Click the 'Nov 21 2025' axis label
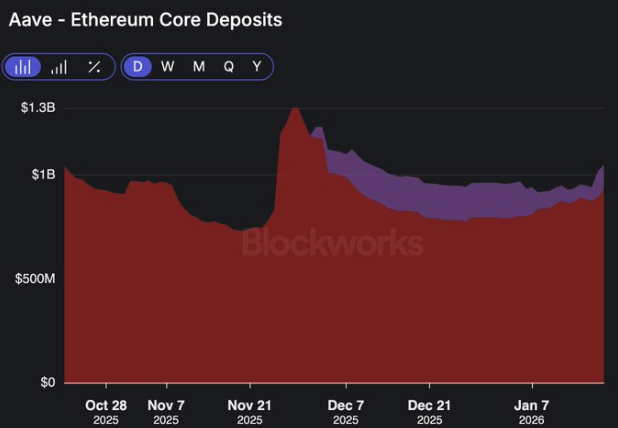The height and width of the screenshot is (428, 618). [x=249, y=412]
